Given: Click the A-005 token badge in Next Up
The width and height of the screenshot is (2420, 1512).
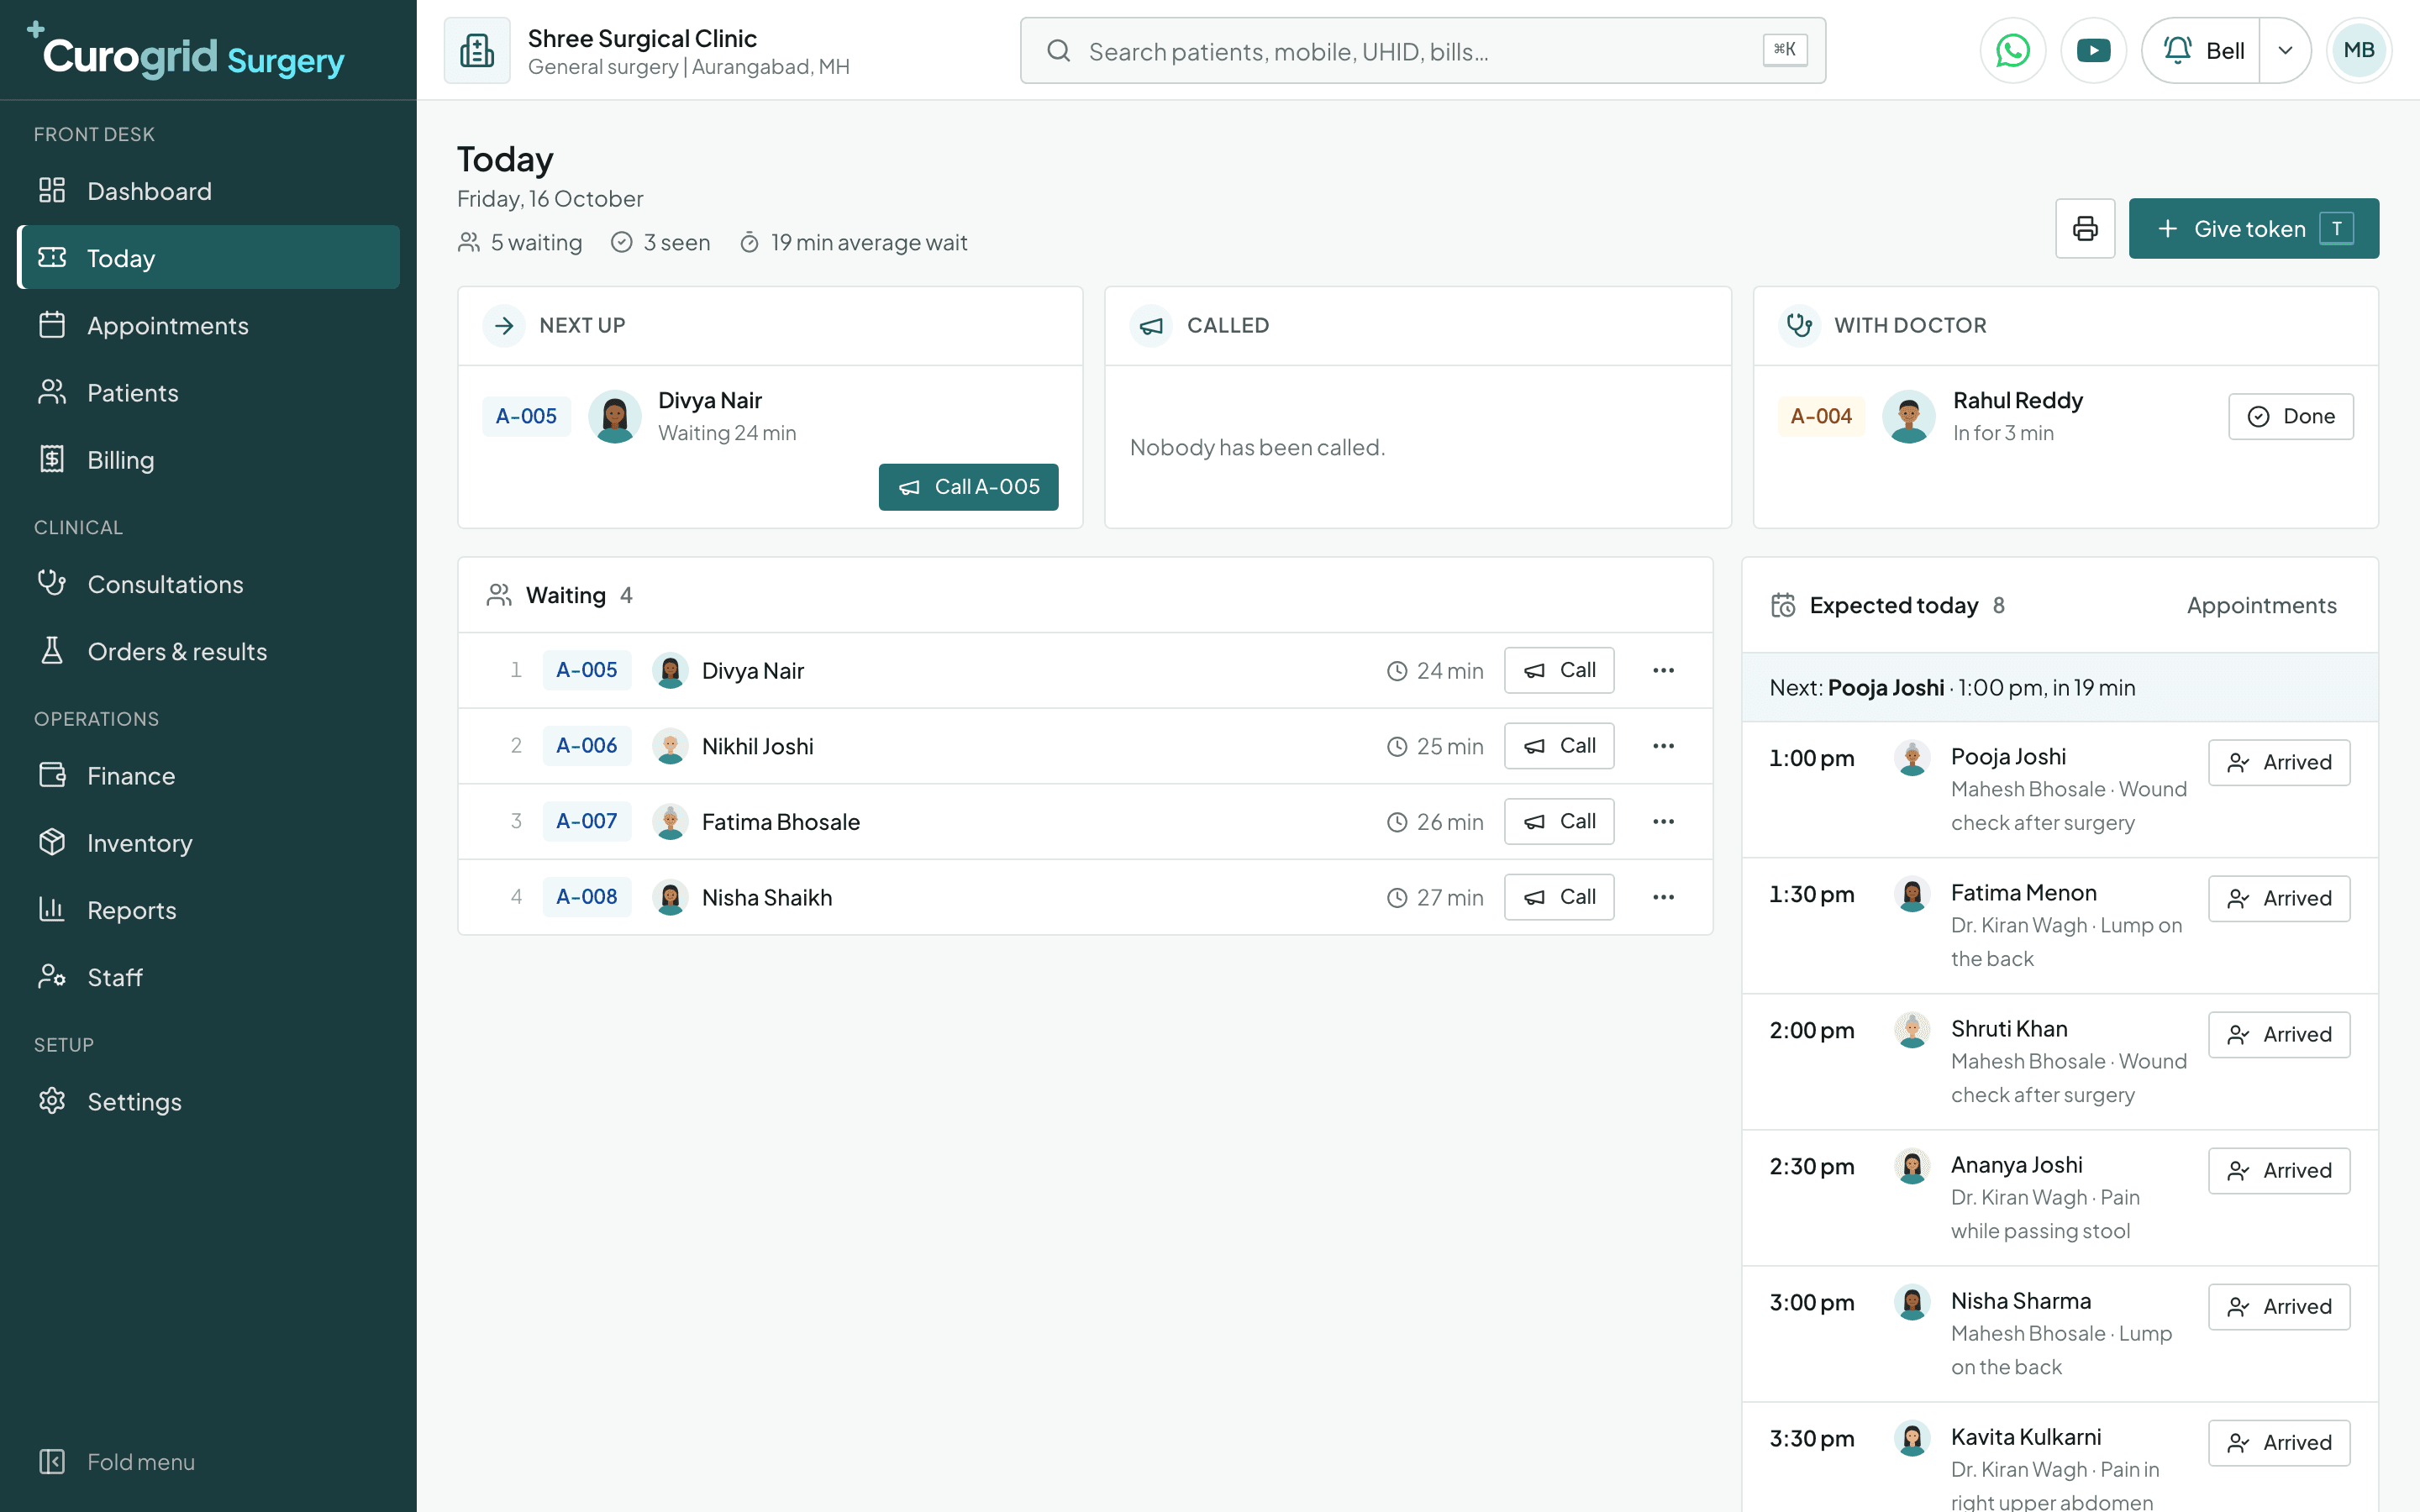Looking at the screenshot, I should (x=526, y=416).
